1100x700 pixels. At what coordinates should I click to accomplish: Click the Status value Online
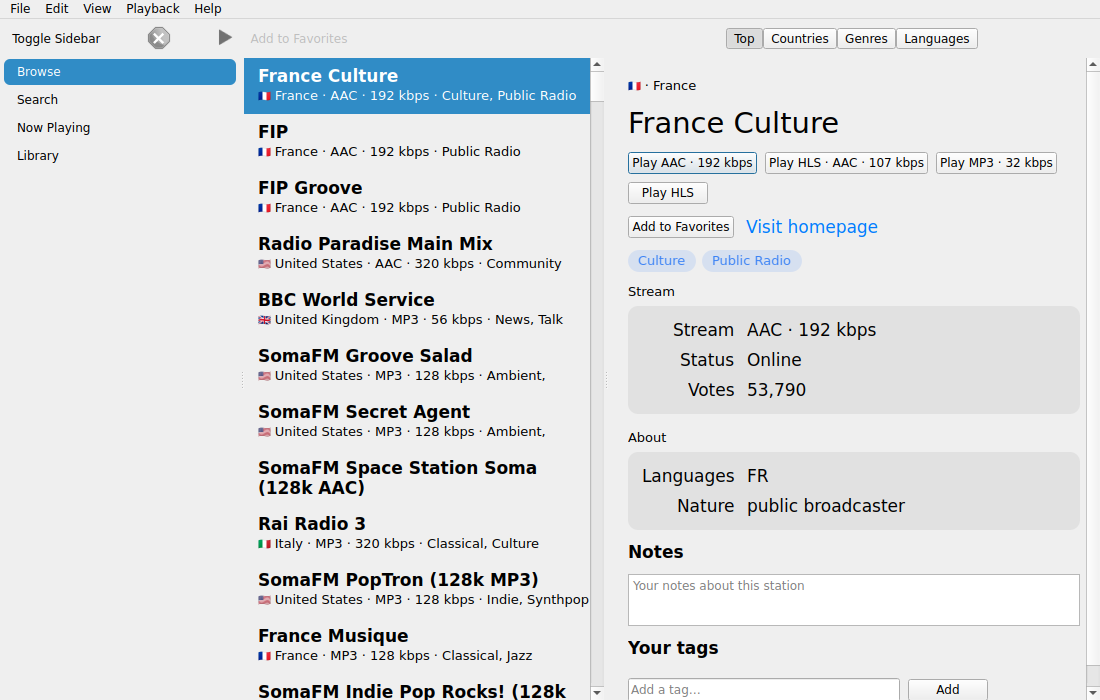click(x=774, y=360)
